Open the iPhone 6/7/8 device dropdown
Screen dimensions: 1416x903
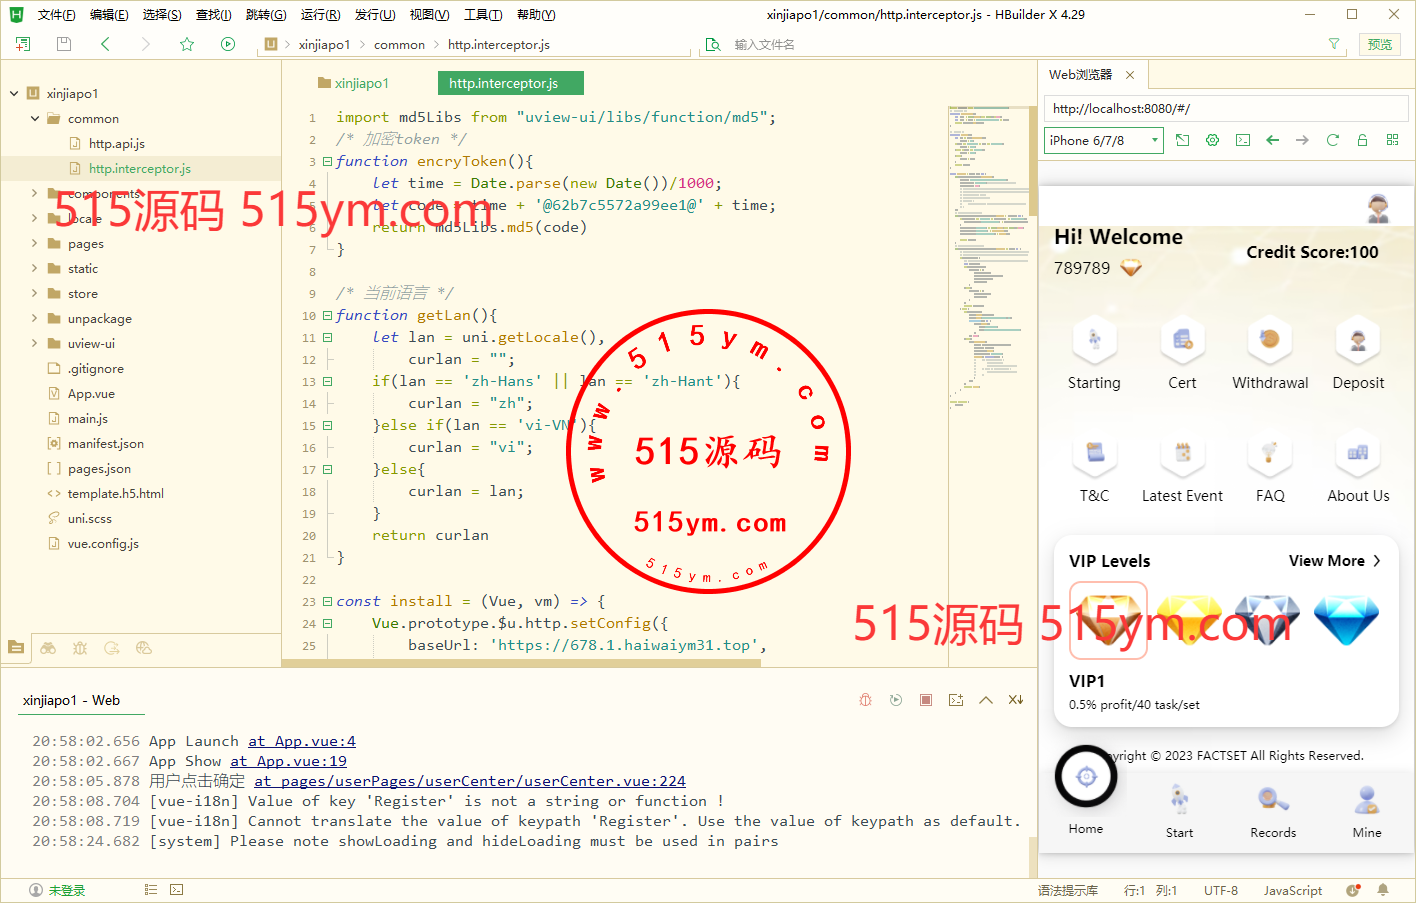point(1104,141)
